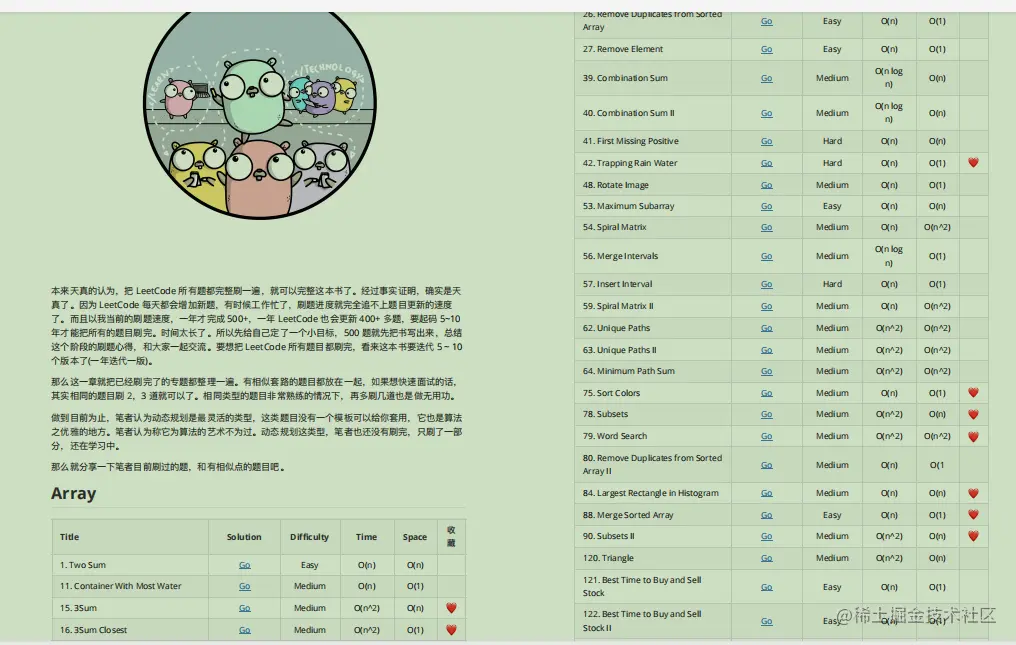Open the Go link for 42. Trapping Rain Water
The width and height of the screenshot is (1016, 645).
[x=767, y=163]
